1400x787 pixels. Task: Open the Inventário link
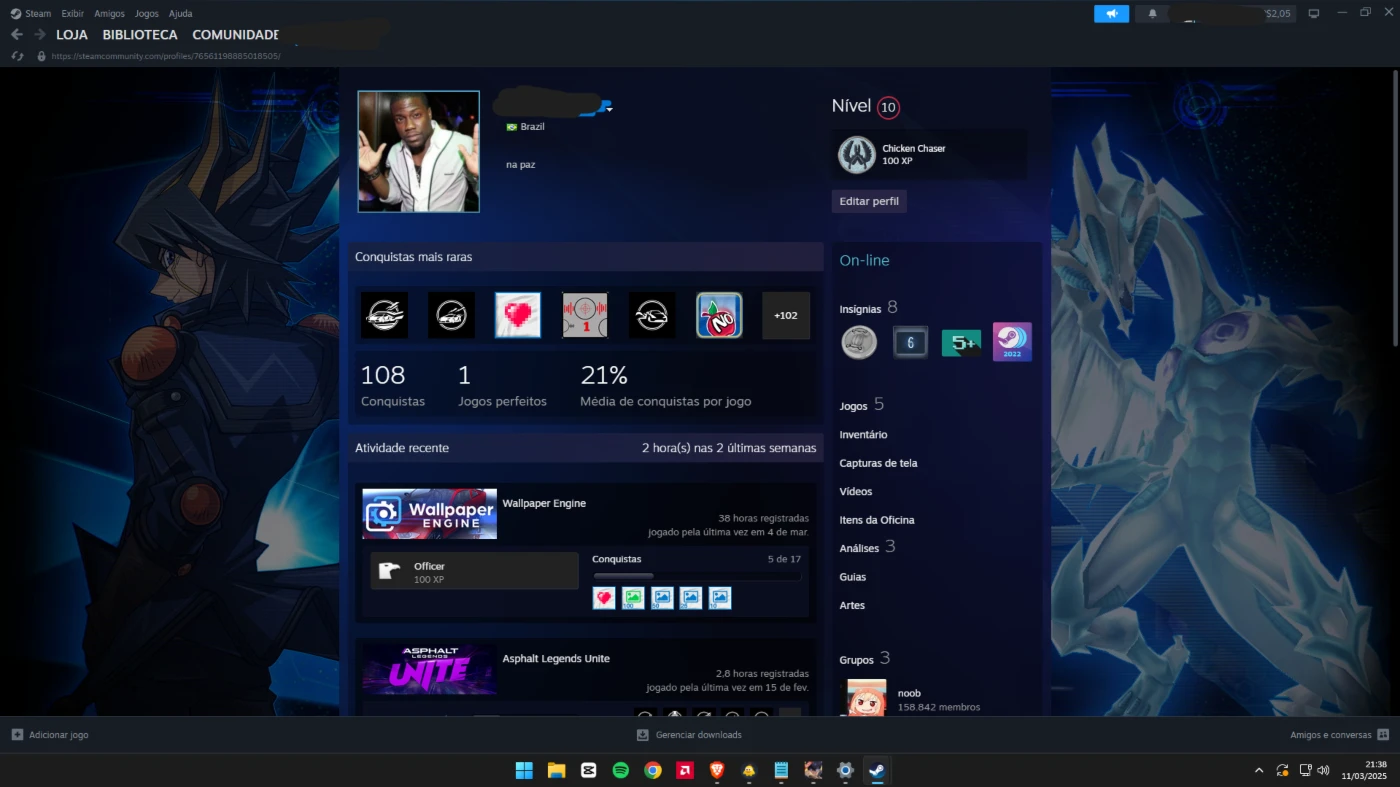[x=863, y=435]
